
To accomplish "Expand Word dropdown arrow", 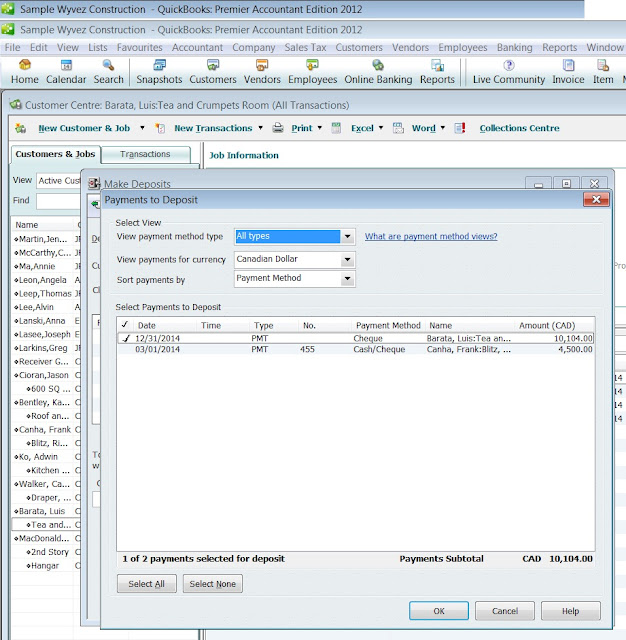I will 443,128.
